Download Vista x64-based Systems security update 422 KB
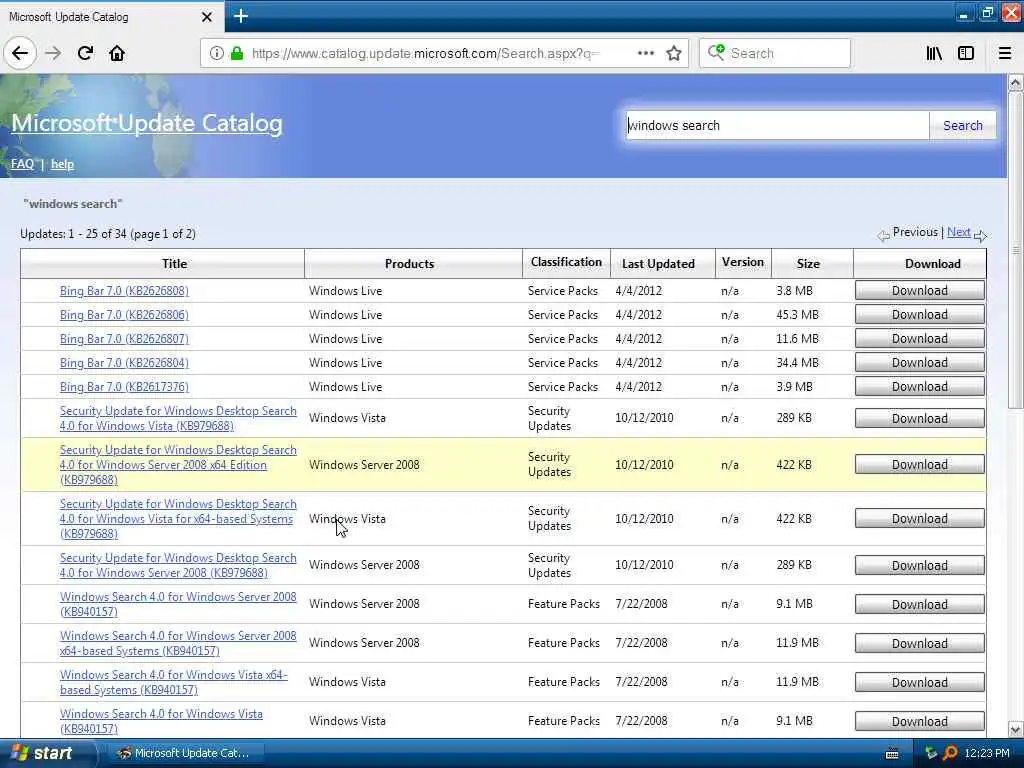Image resolution: width=1024 pixels, height=768 pixels. 920,519
